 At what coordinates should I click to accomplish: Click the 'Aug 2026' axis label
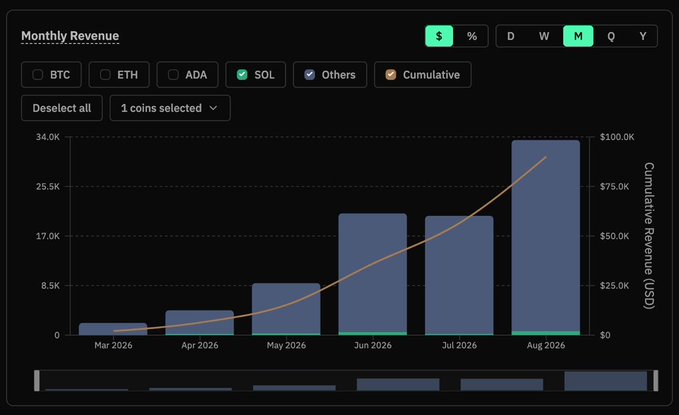click(x=546, y=345)
